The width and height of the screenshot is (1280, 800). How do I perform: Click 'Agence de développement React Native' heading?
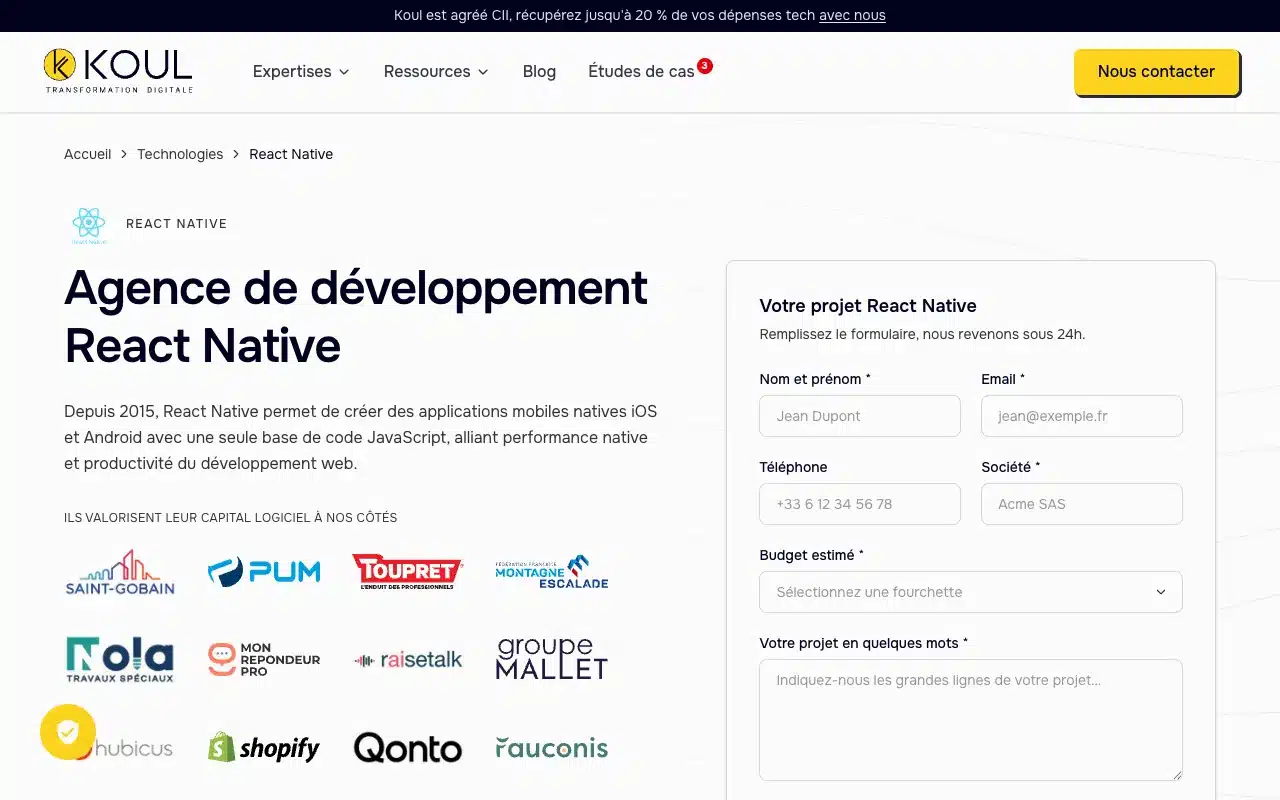coord(356,316)
